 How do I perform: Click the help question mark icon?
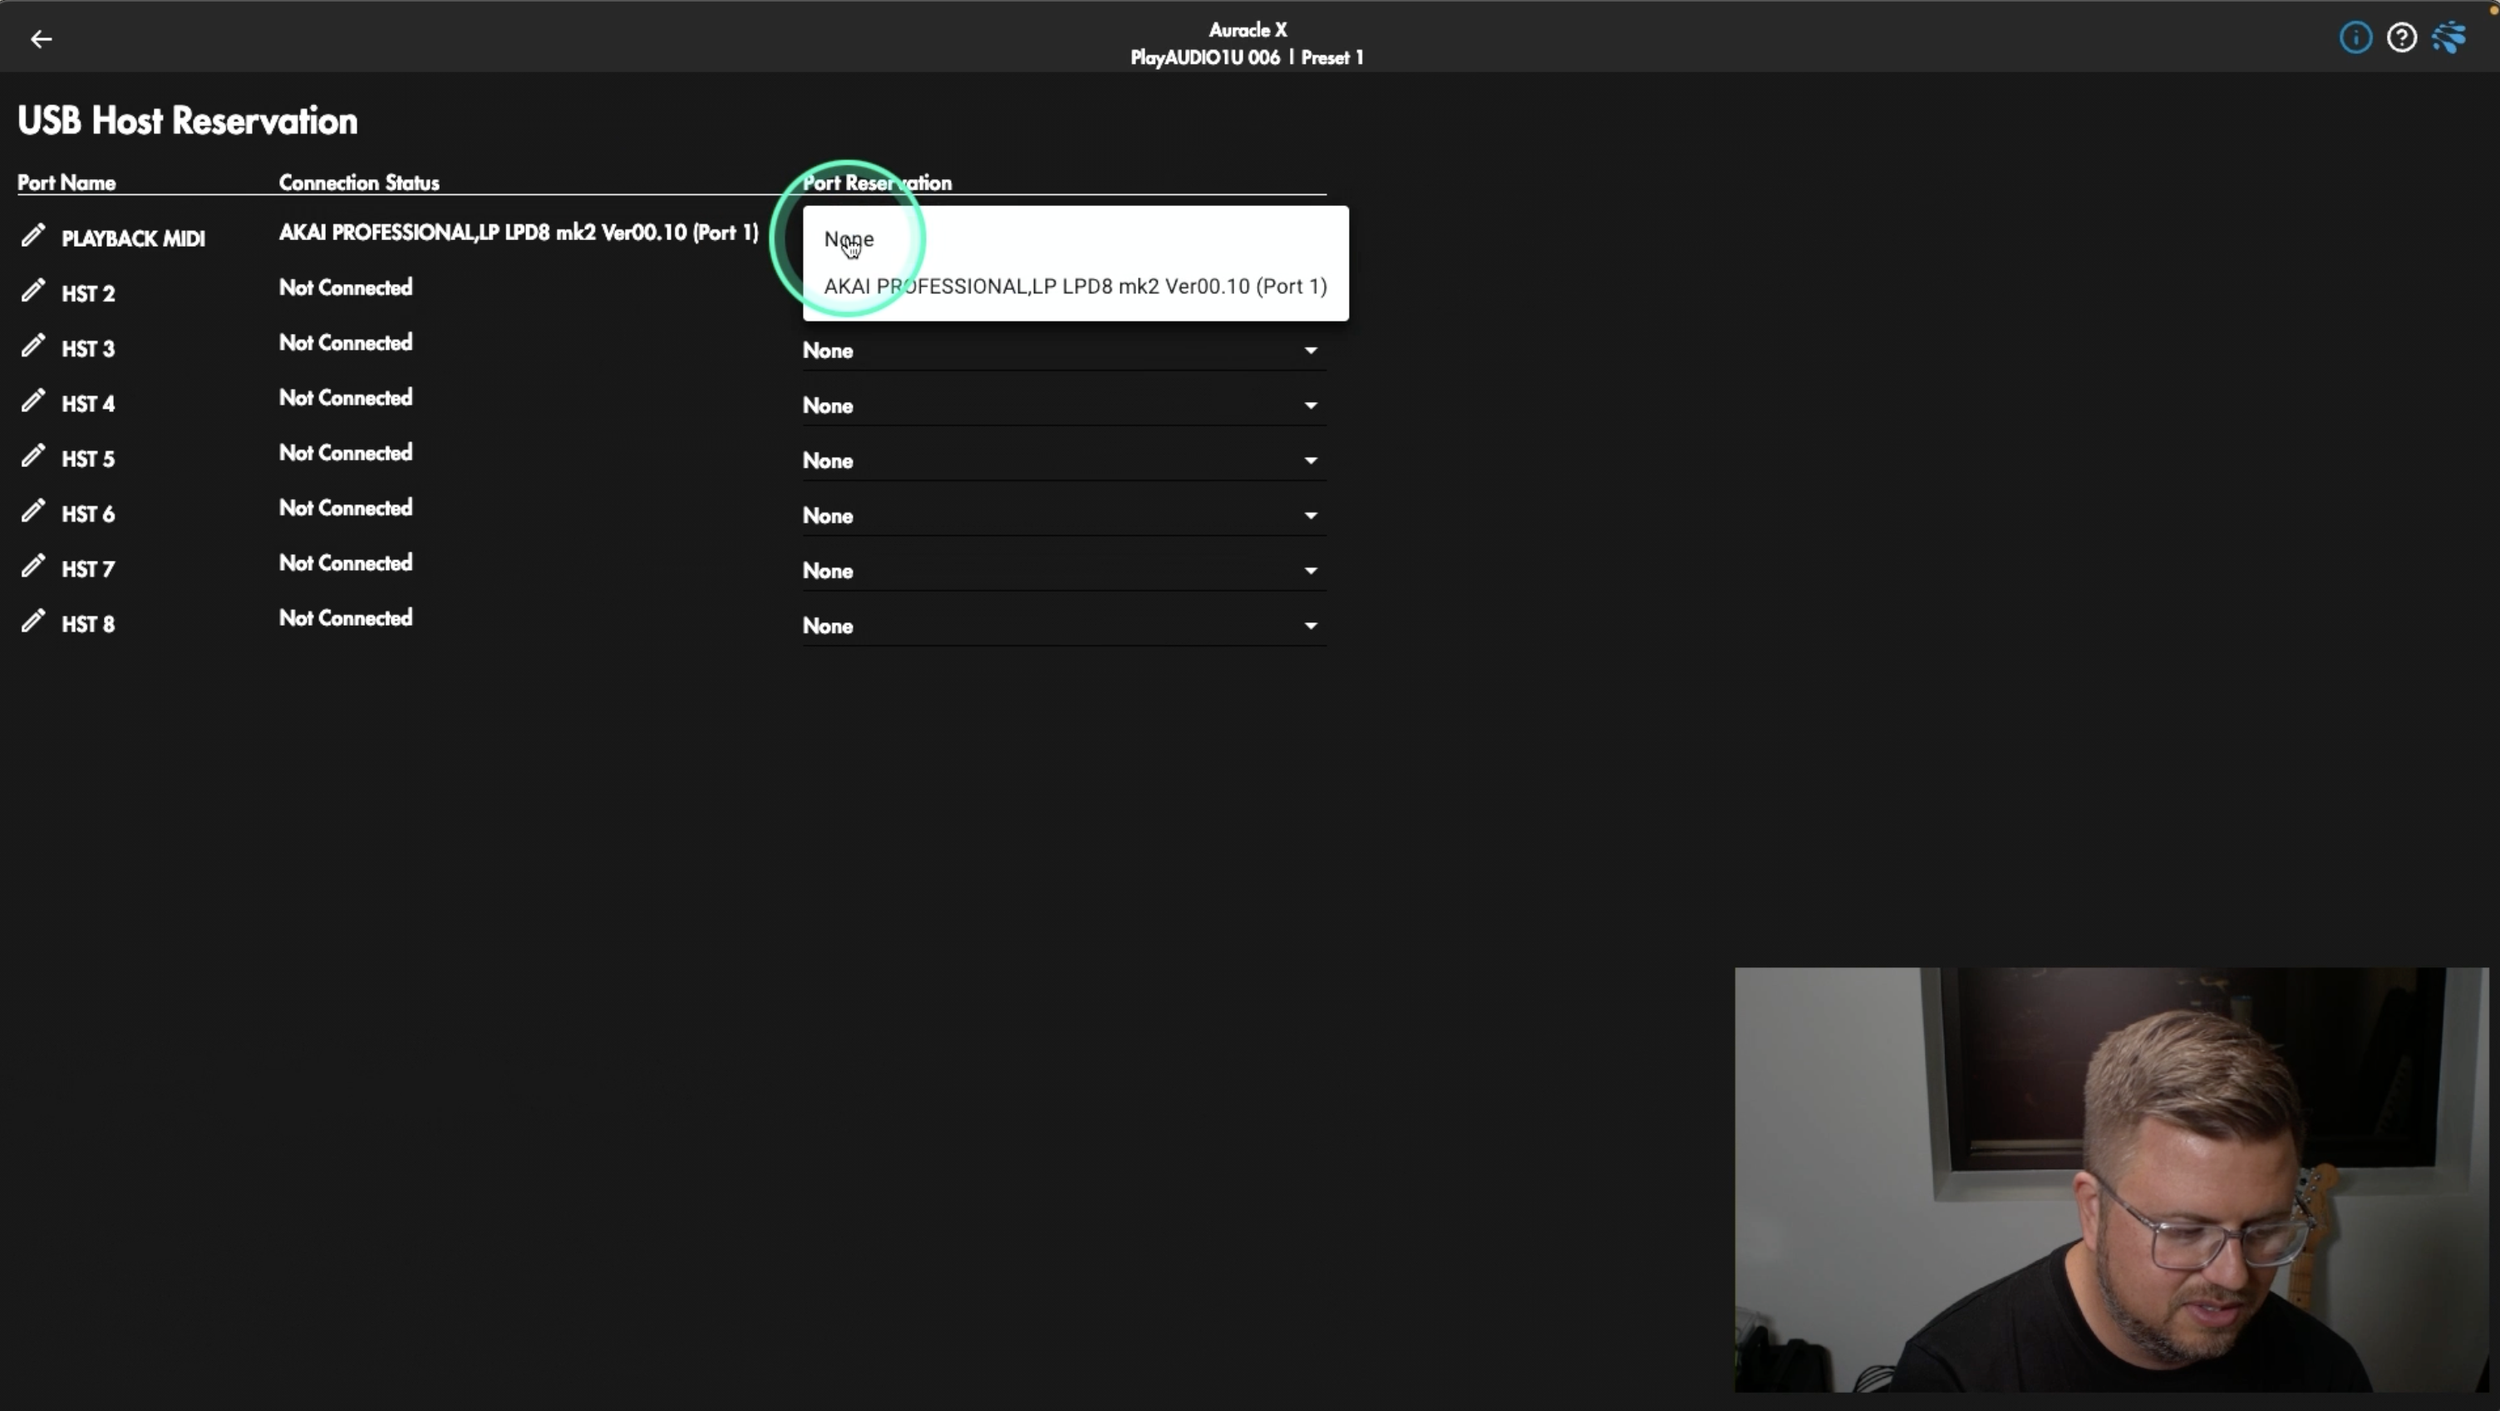(x=2401, y=38)
